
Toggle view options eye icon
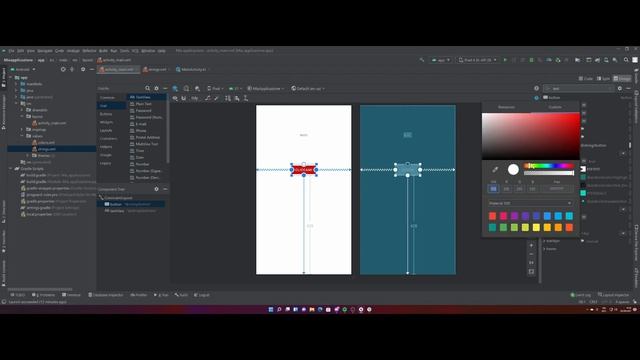175,98
